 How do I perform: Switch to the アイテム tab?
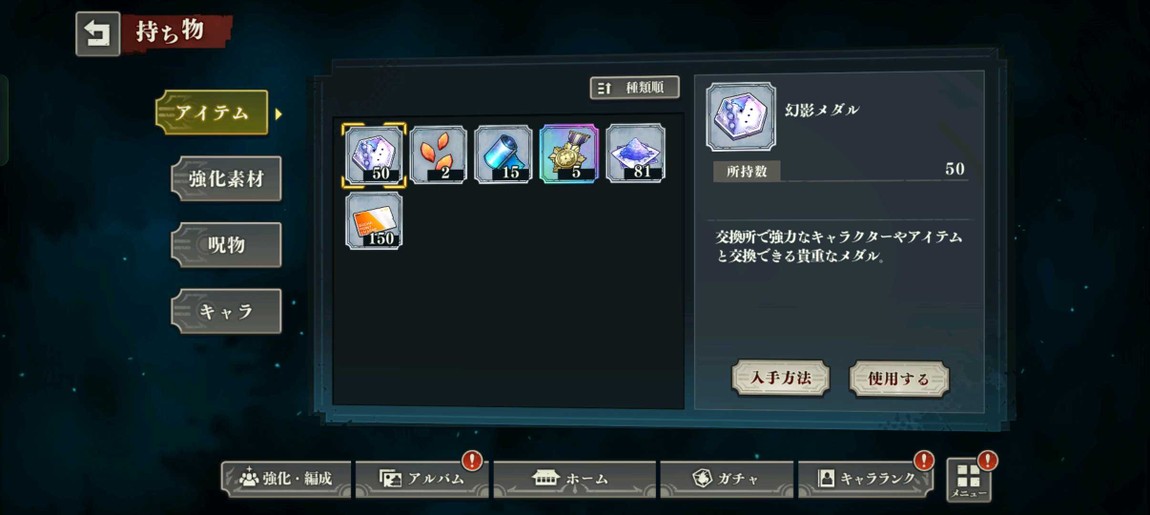212,112
